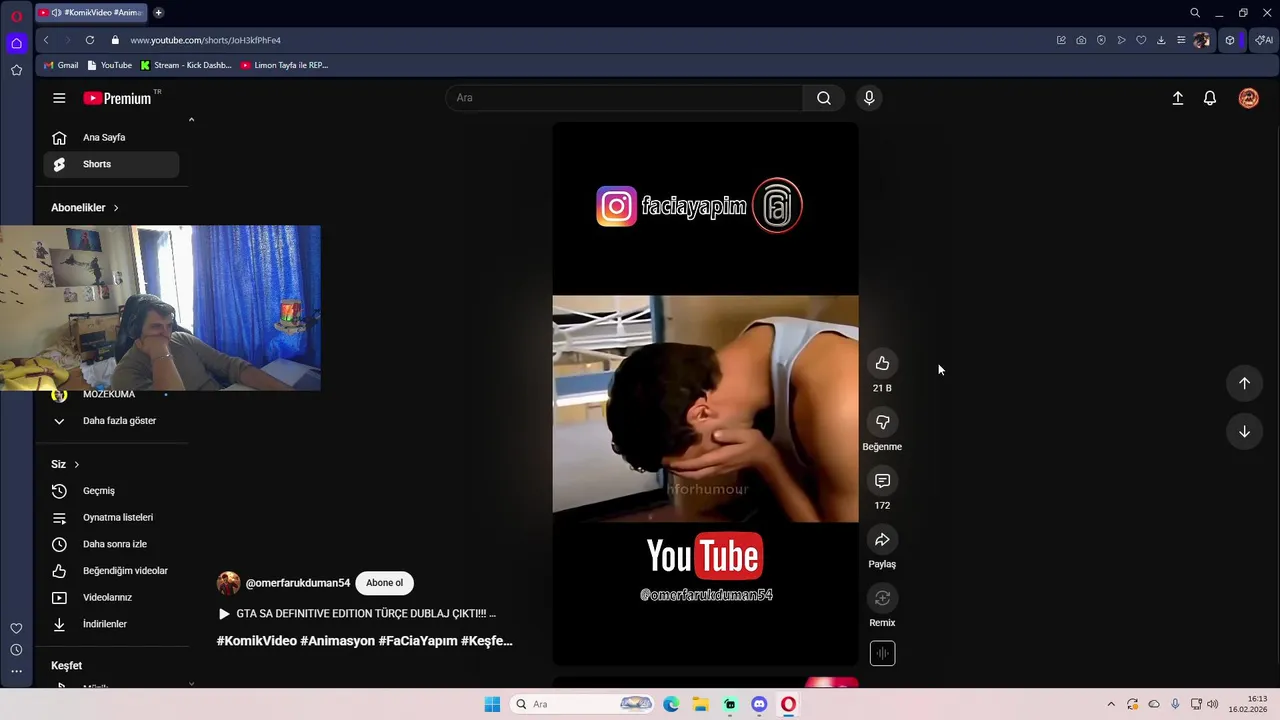The height and width of the screenshot is (720, 1280).
Task: Go to the next short (down arrow)
Action: tap(1244, 432)
